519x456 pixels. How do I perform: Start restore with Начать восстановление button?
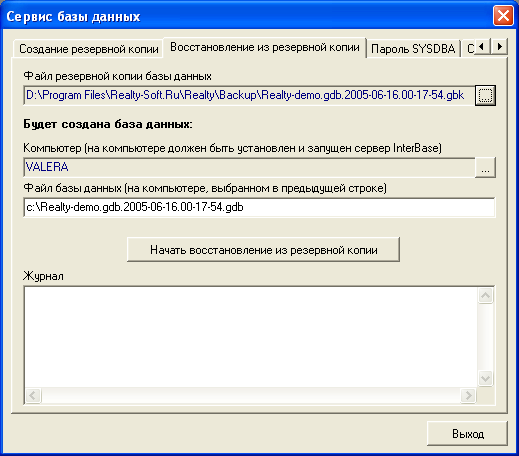click(x=263, y=250)
